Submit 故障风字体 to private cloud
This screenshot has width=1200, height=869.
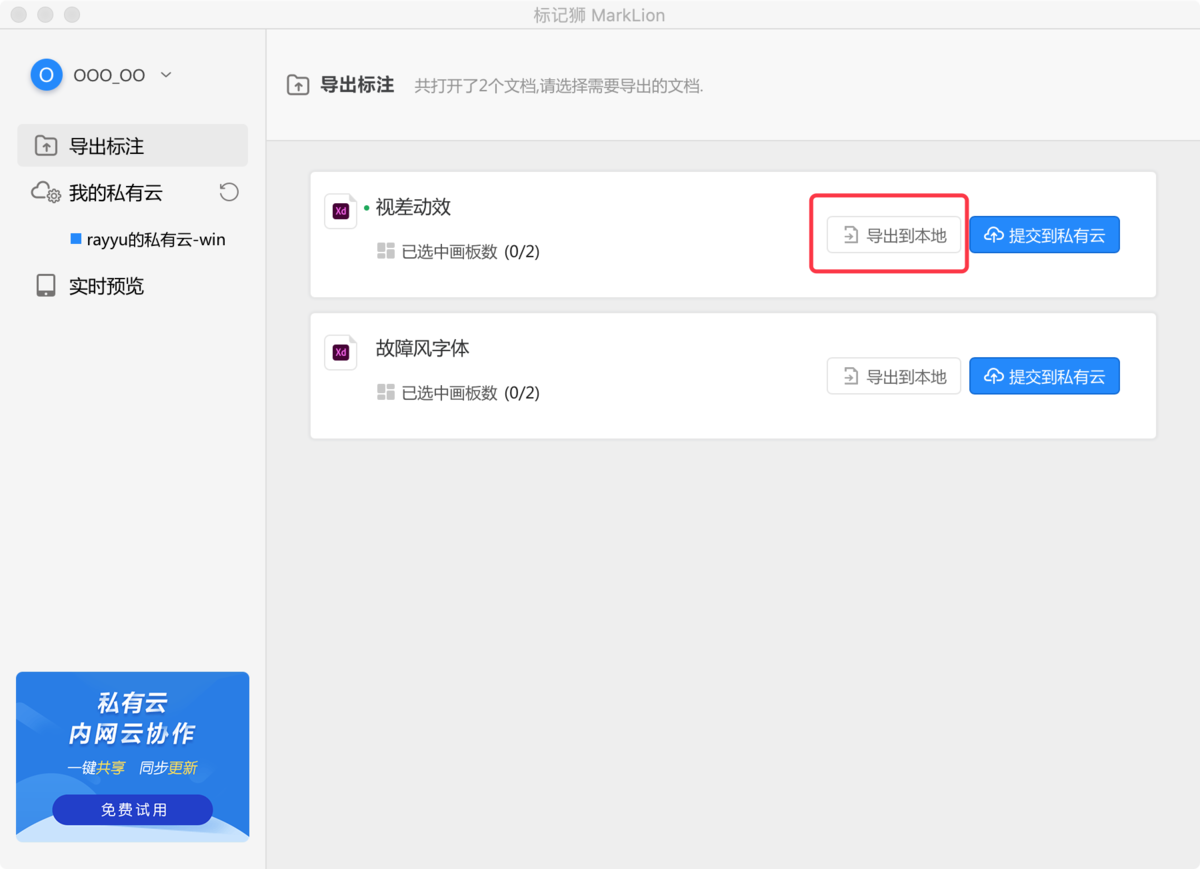1044,377
